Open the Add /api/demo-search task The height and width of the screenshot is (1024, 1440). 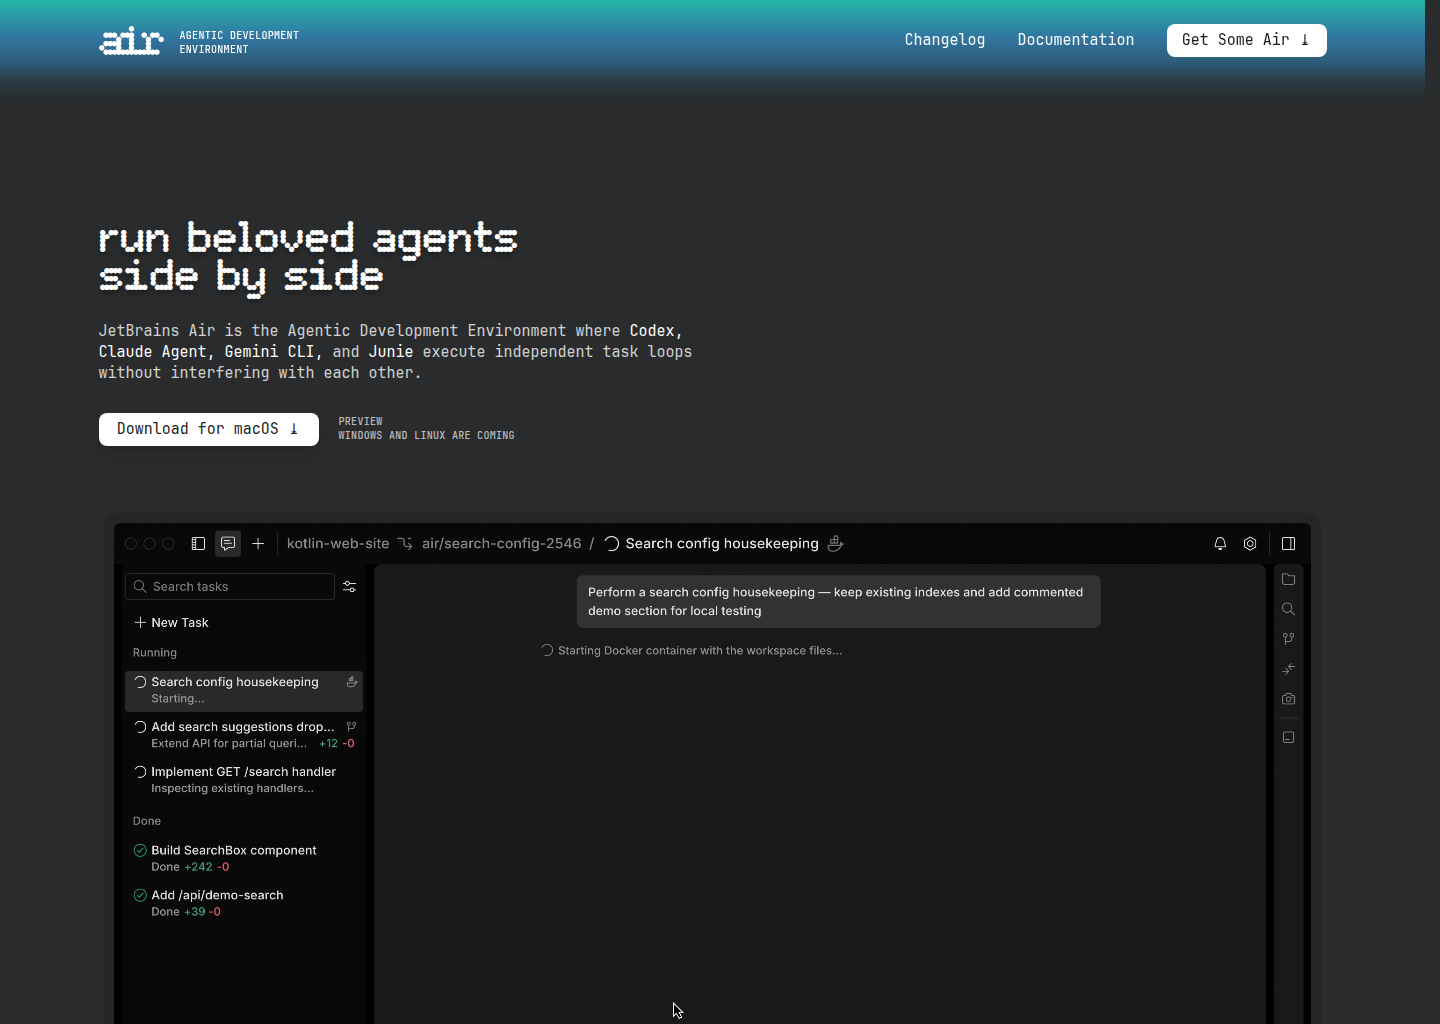click(244, 903)
